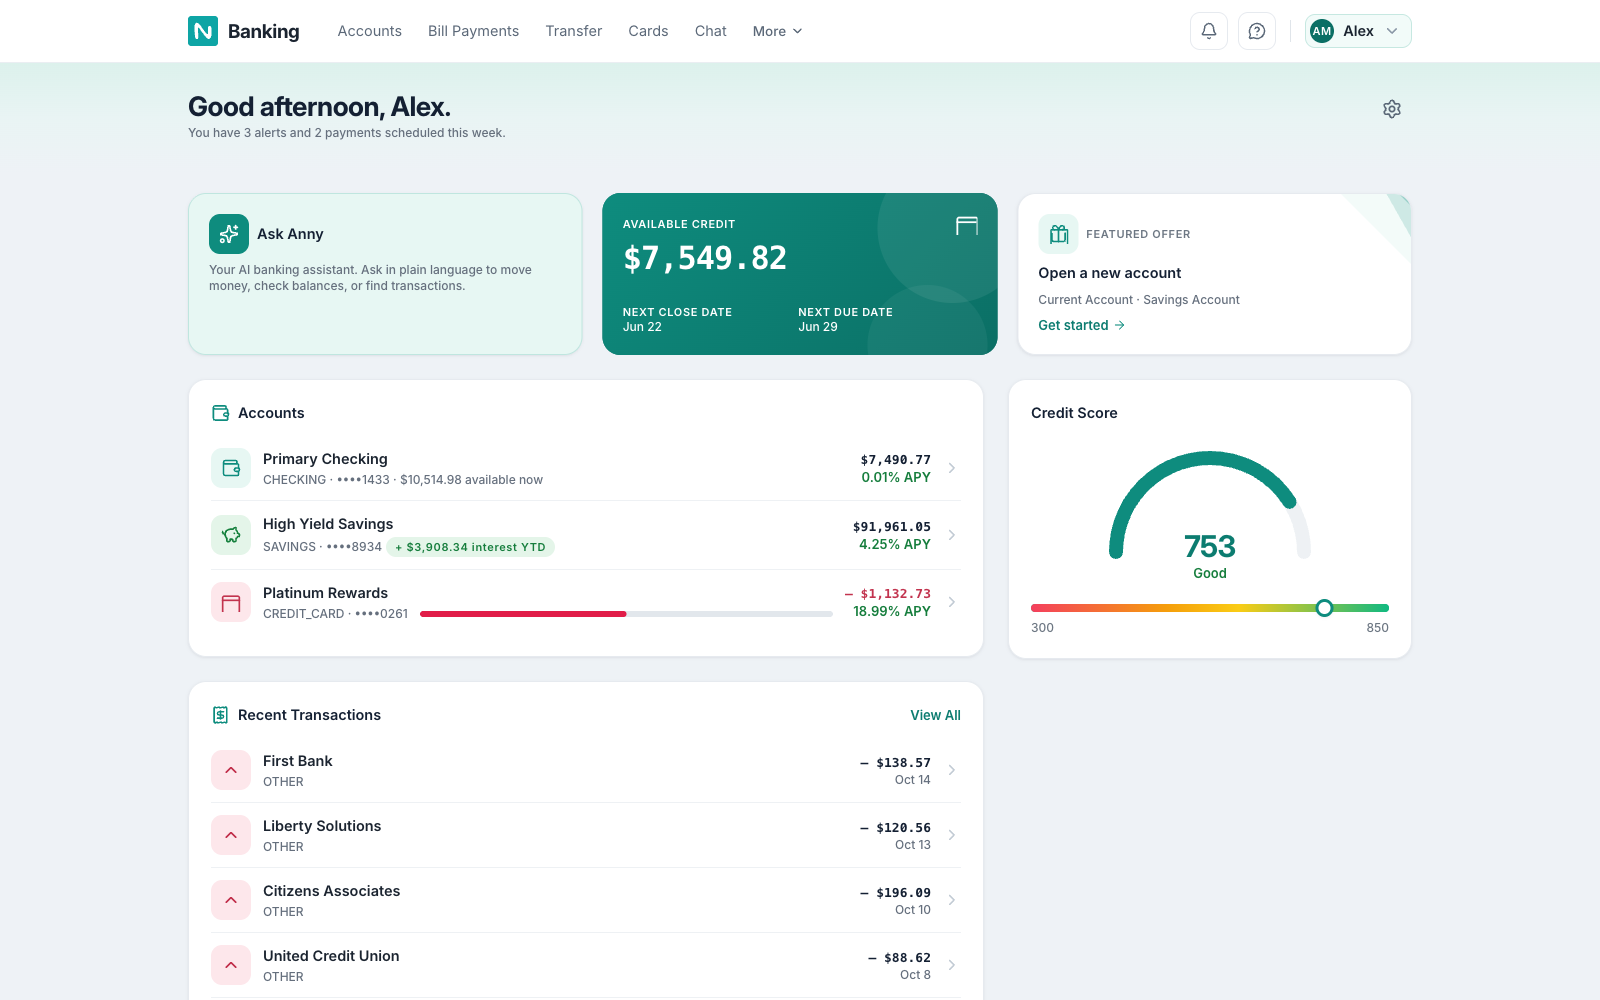1600x1000 pixels.
Task: Click View All transactions link
Action: pos(935,715)
